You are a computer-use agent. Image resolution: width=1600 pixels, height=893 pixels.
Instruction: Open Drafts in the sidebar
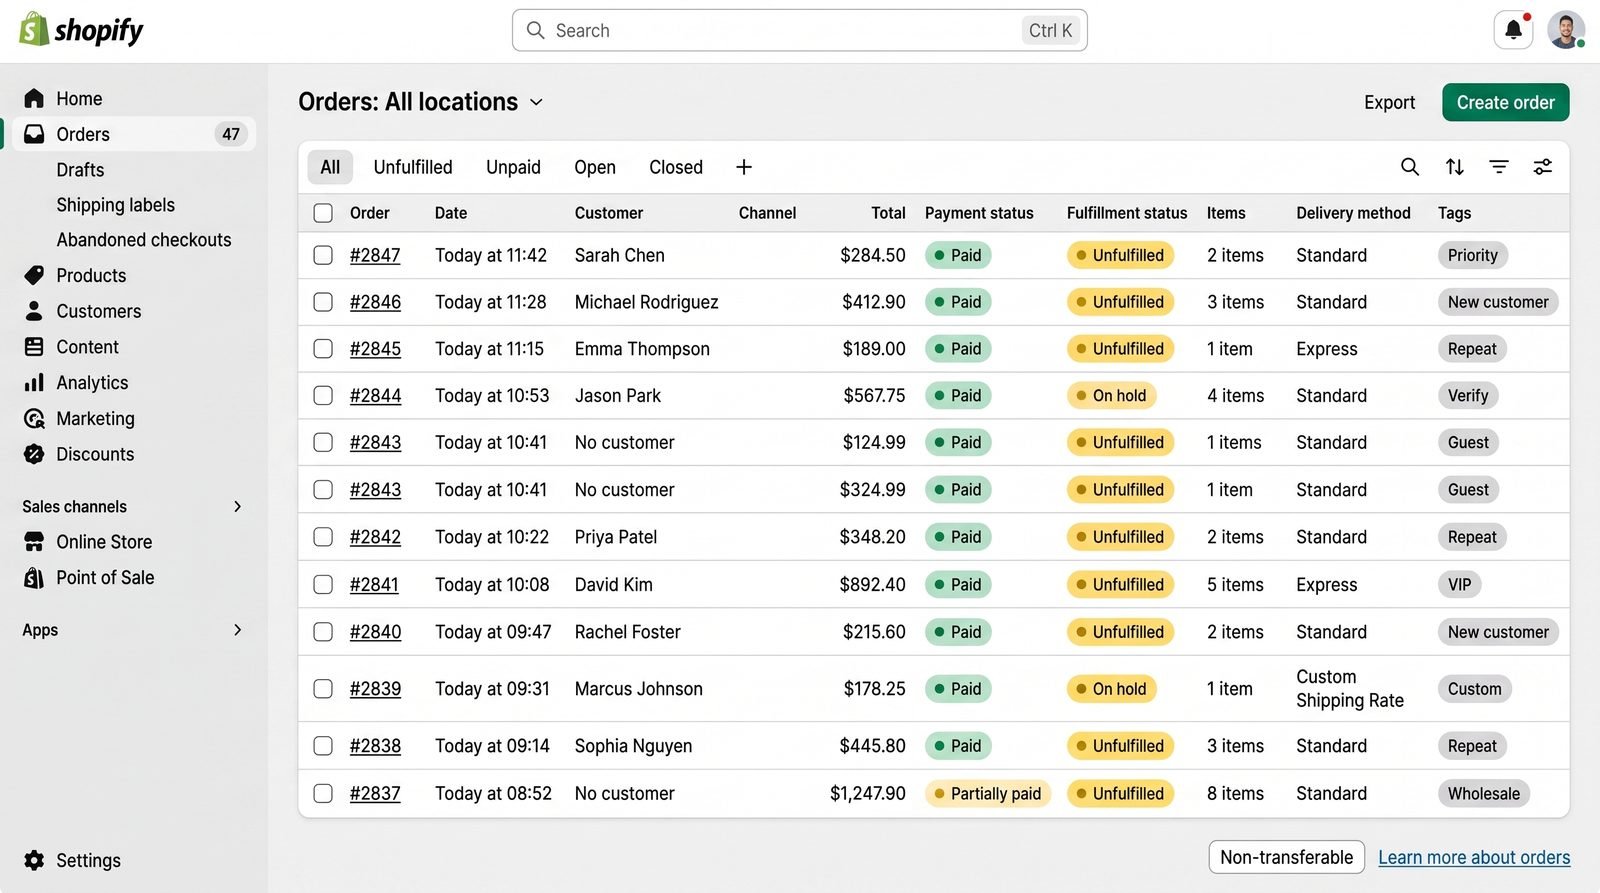(x=80, y=170)
